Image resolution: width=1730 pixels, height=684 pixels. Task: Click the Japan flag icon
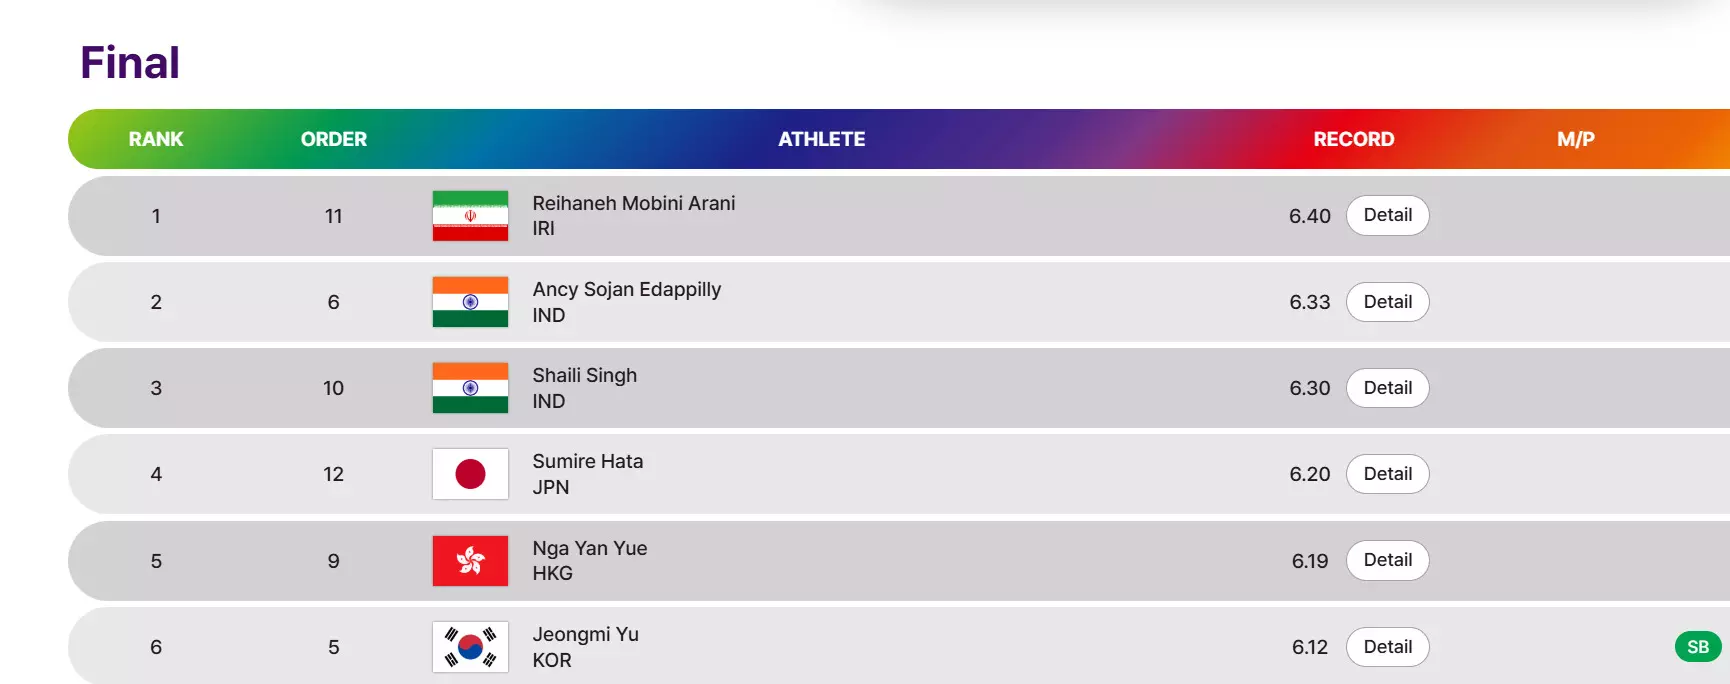point(470,474)
